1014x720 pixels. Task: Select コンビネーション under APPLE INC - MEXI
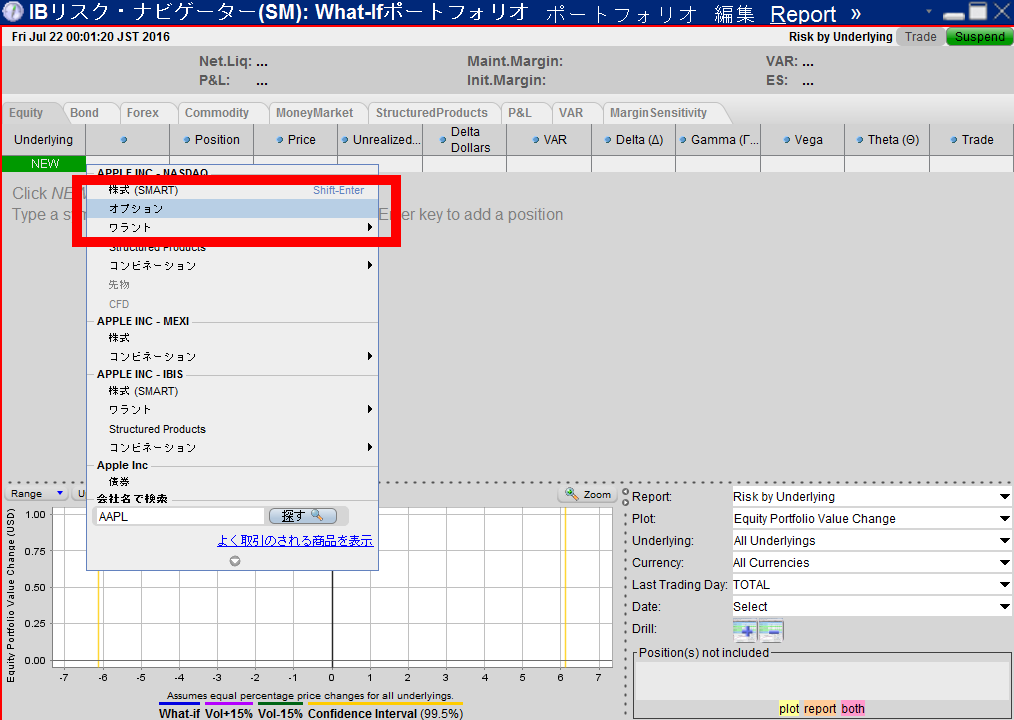point(232,356)
